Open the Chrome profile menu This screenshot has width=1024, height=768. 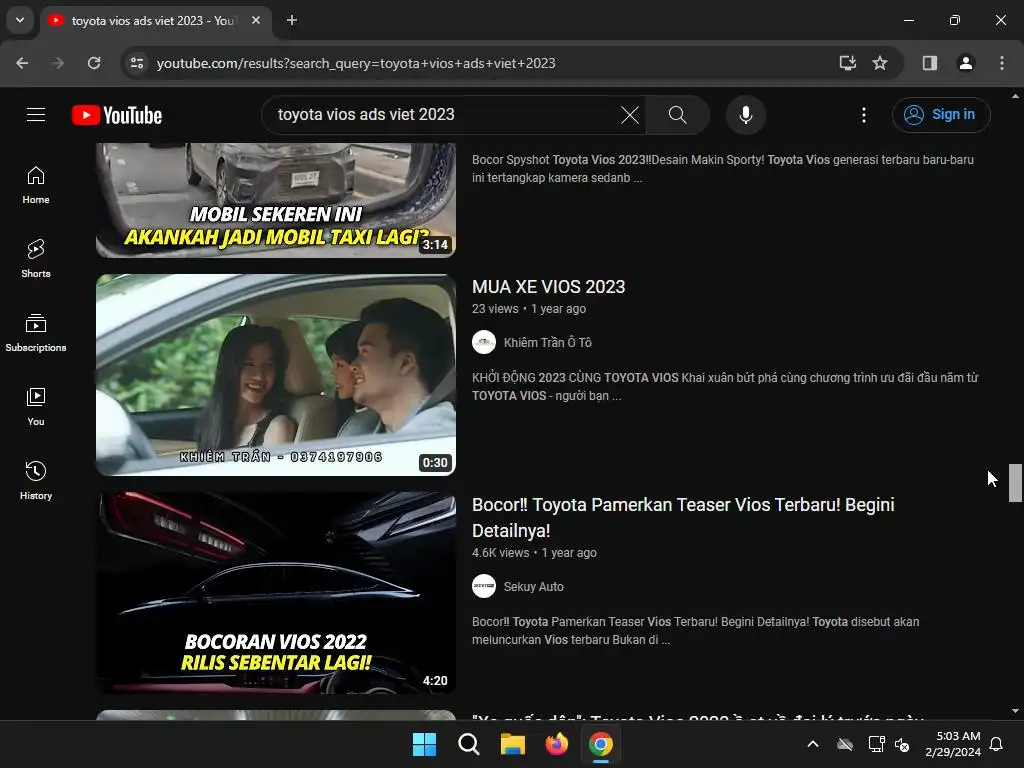pos(966,63)
